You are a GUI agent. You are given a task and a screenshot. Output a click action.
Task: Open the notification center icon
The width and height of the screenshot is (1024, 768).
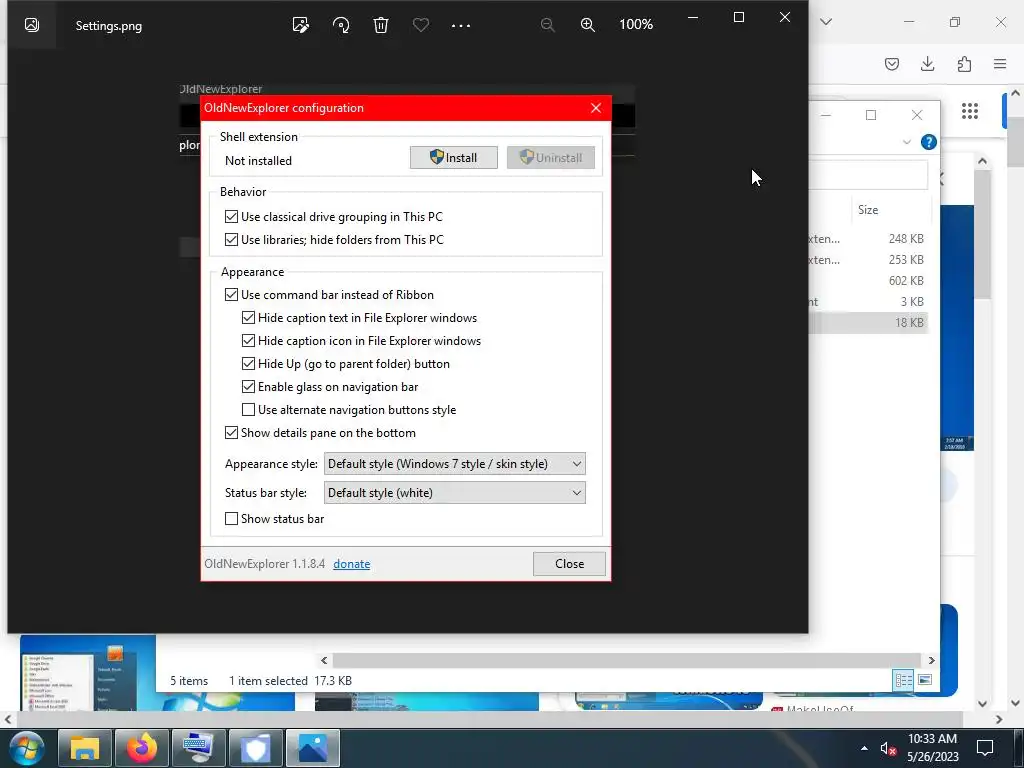click(985, 748)
